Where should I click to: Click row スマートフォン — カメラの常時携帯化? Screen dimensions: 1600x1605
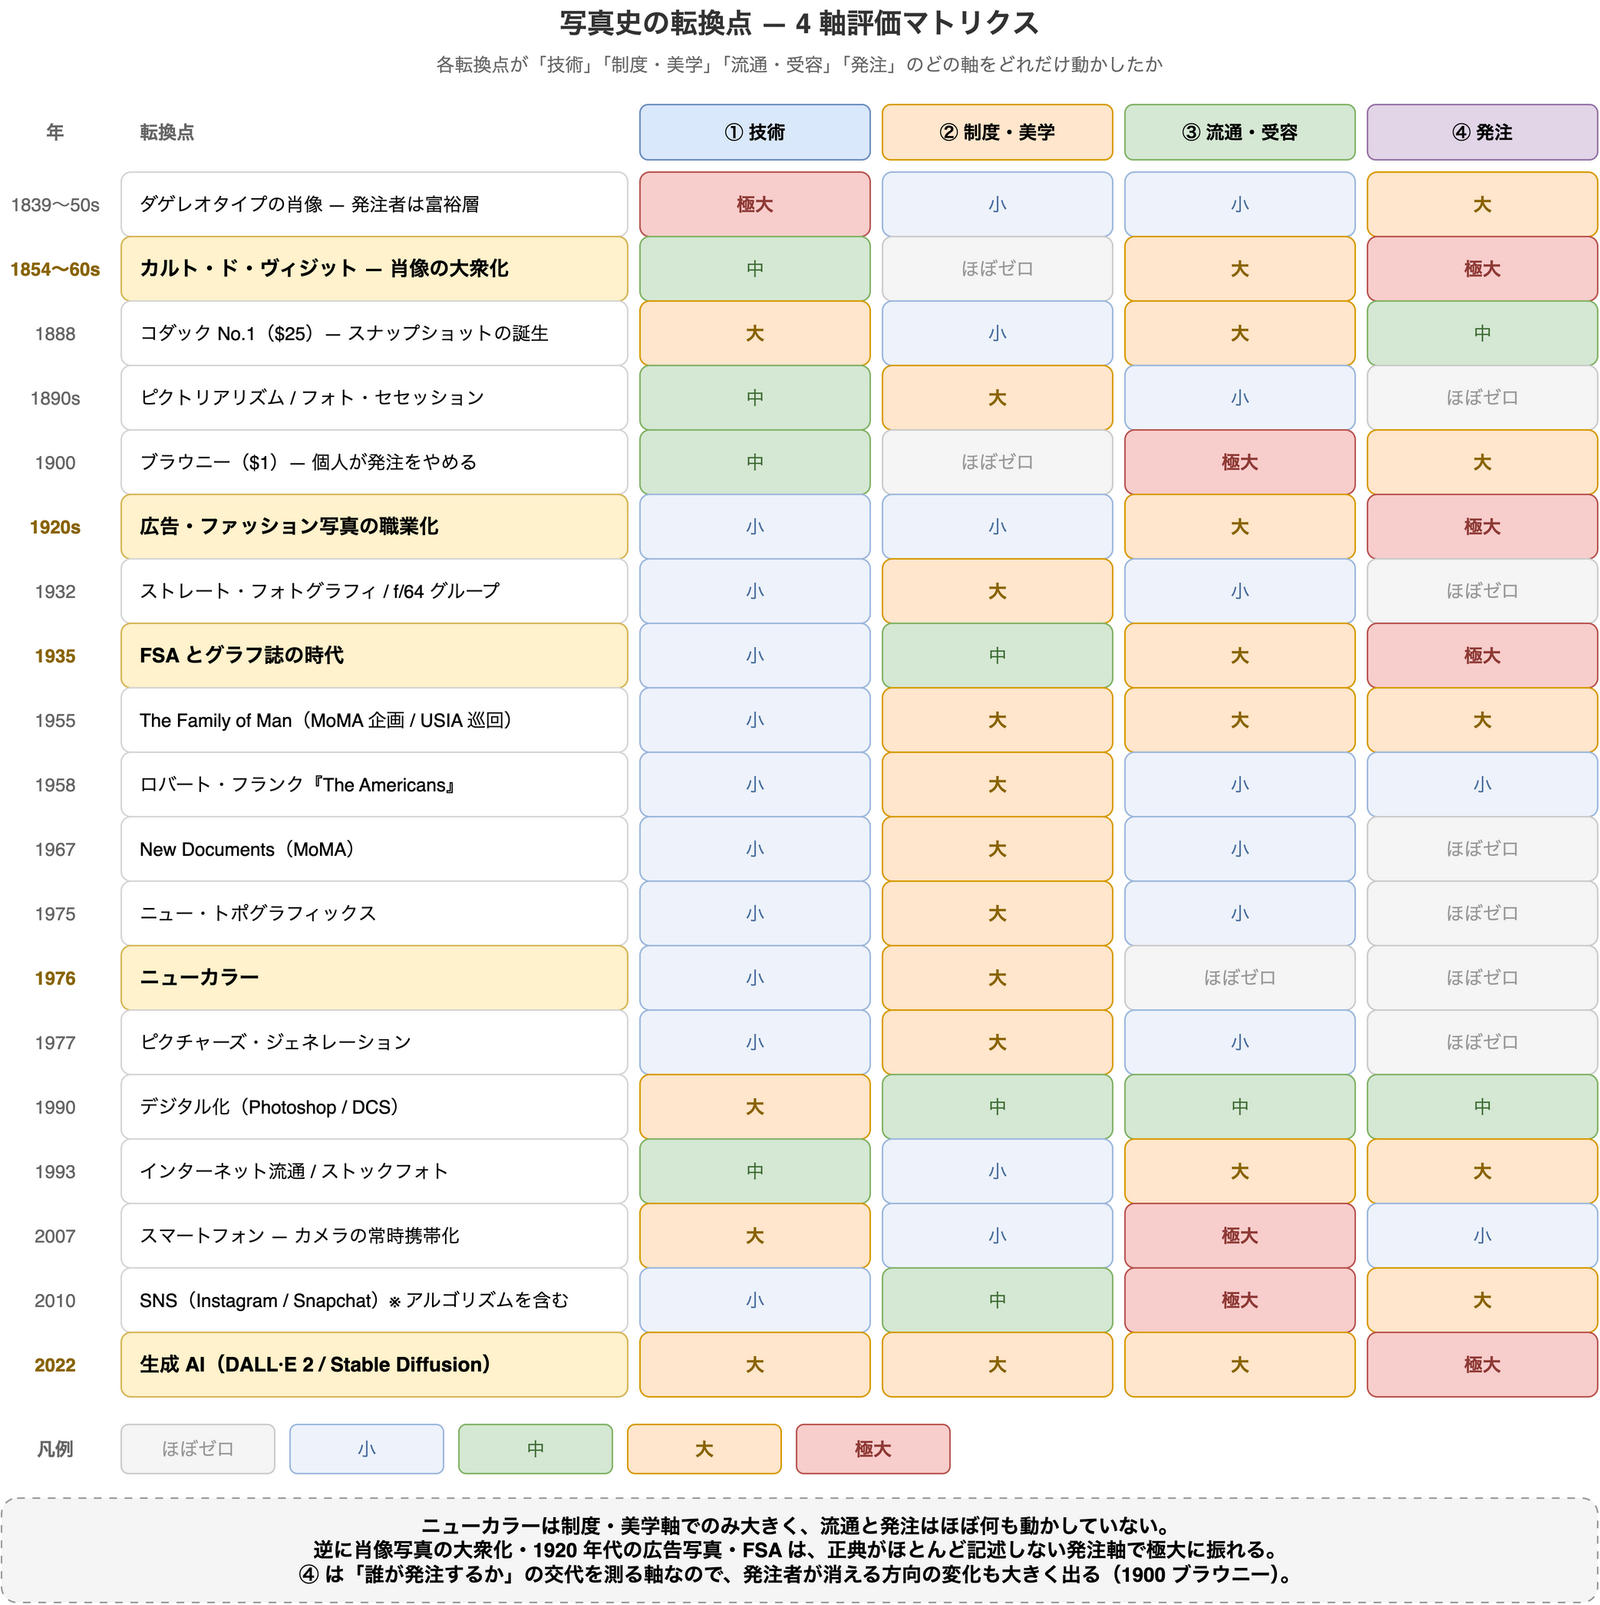coord(374,1236)
